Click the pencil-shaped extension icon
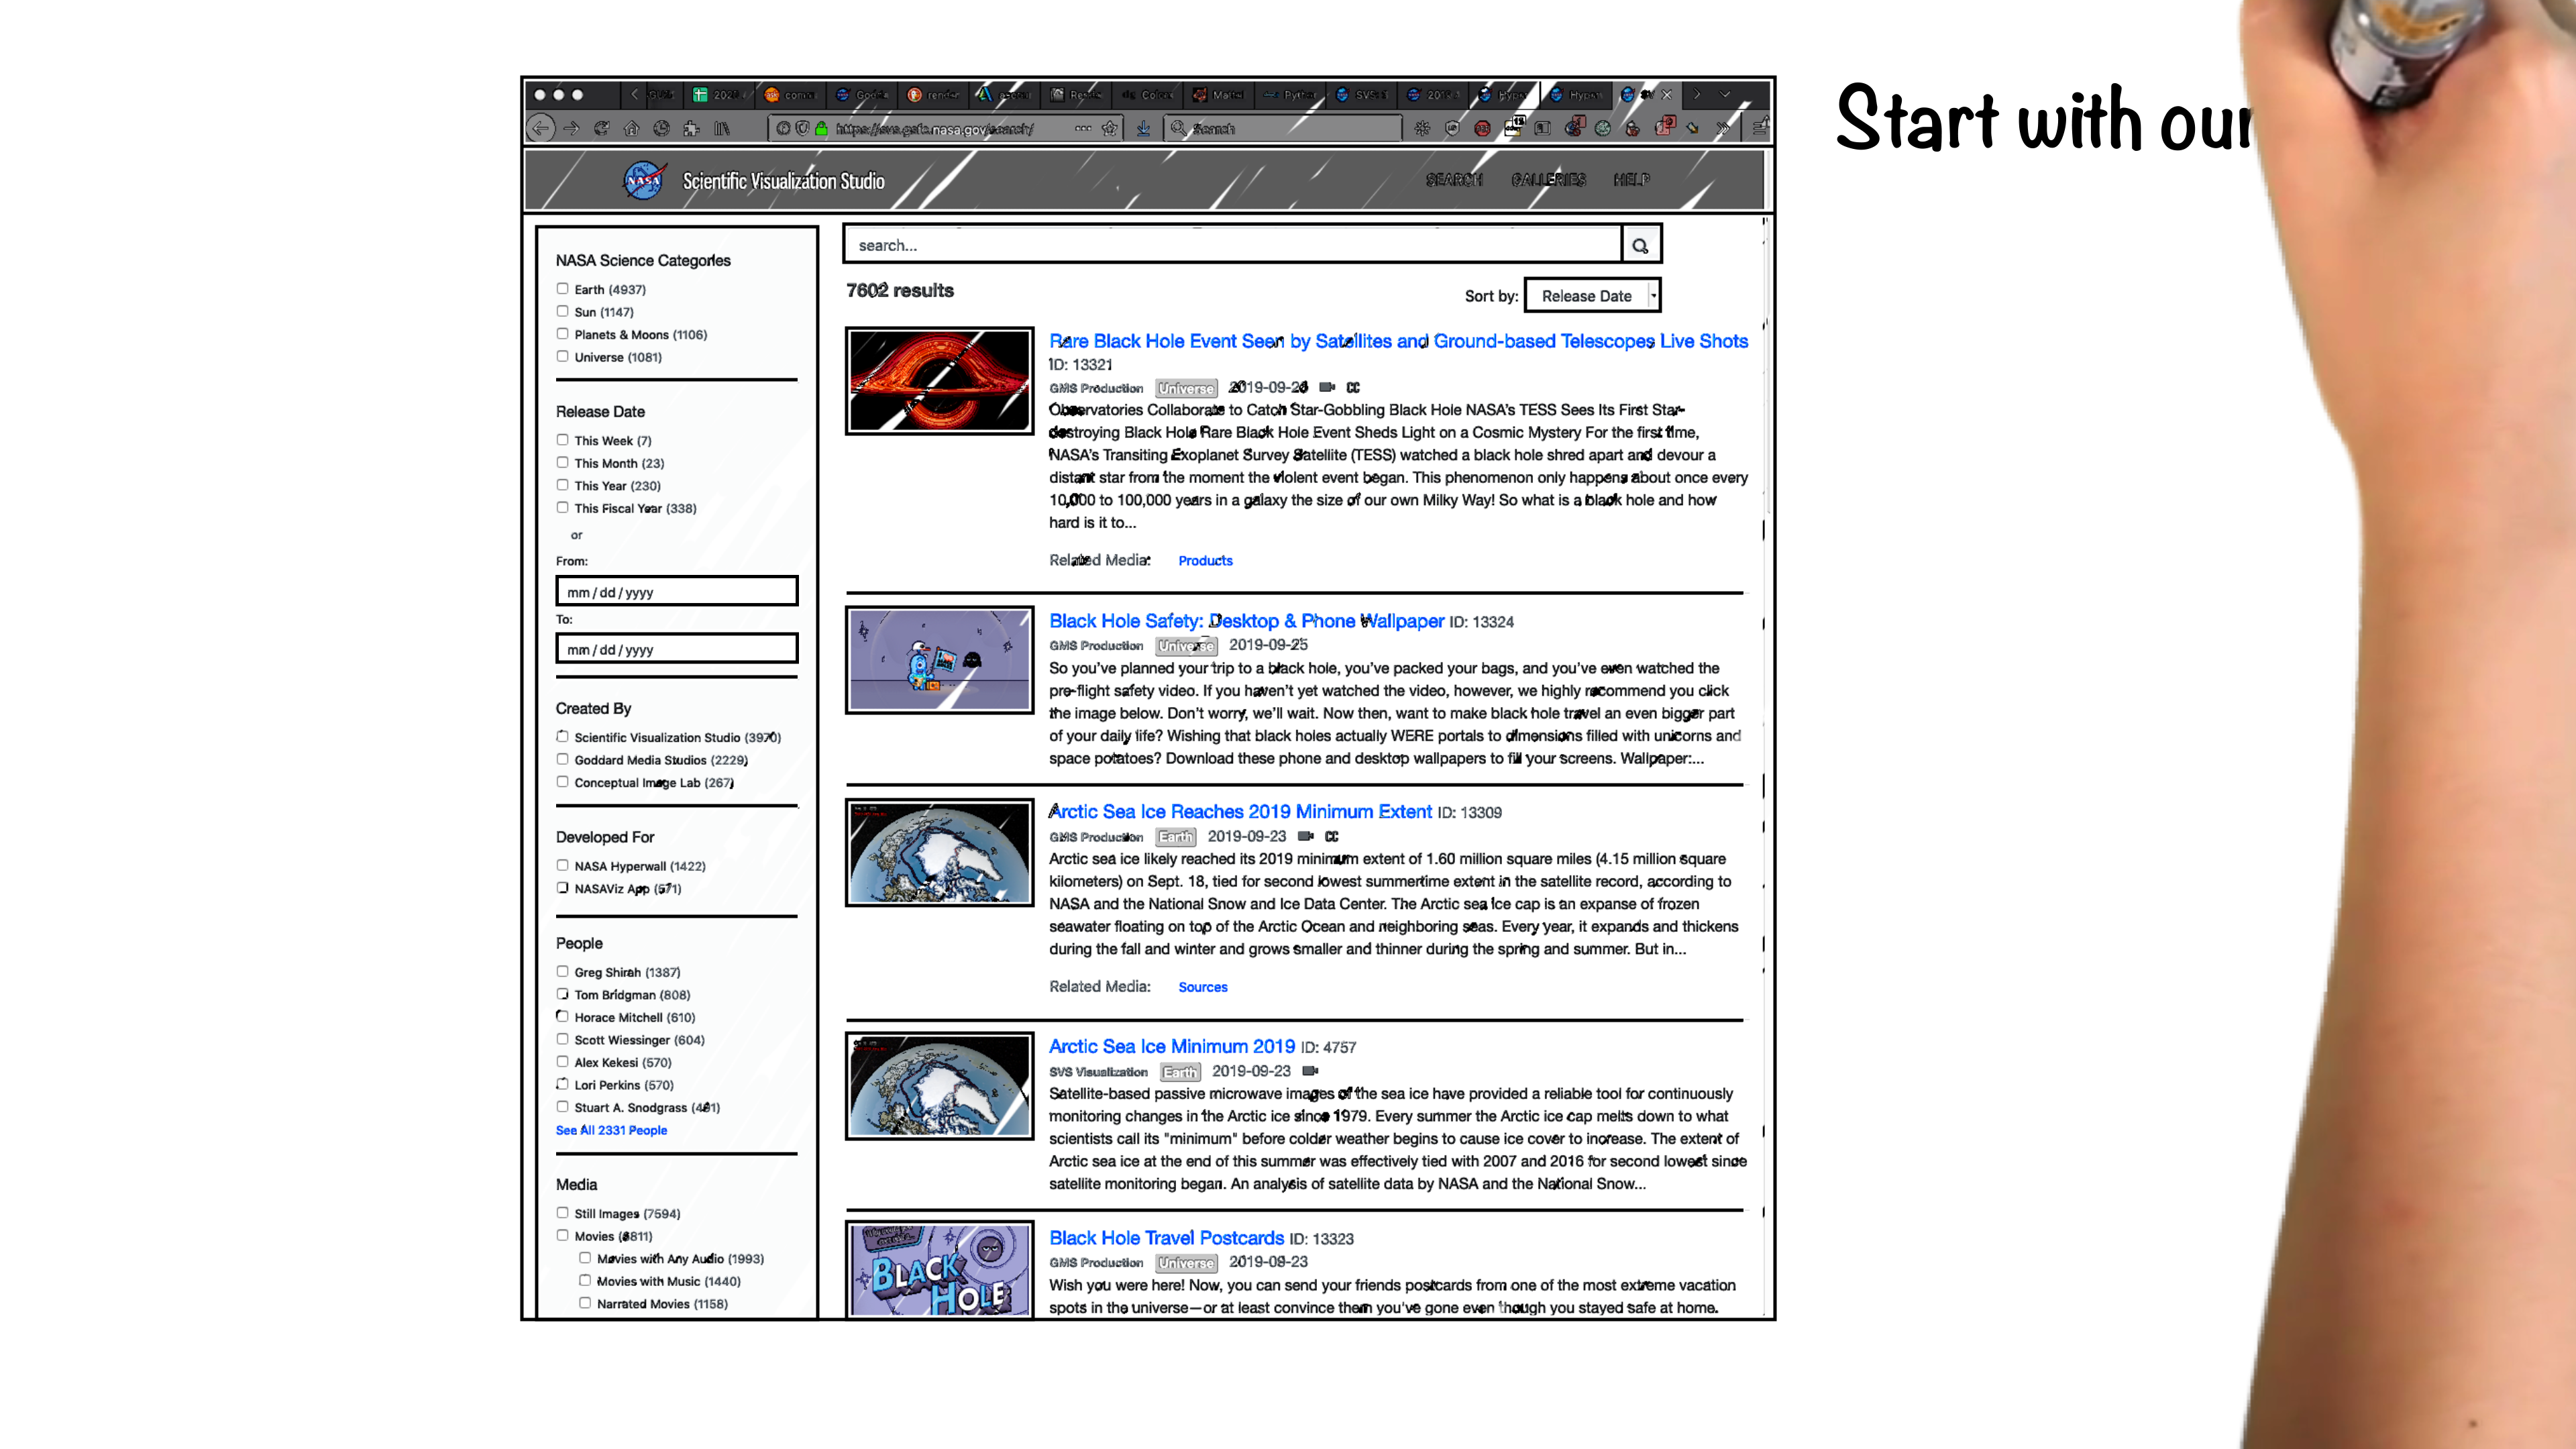The height and width of the screenshot is (1449, 2576). point(1692,128)
